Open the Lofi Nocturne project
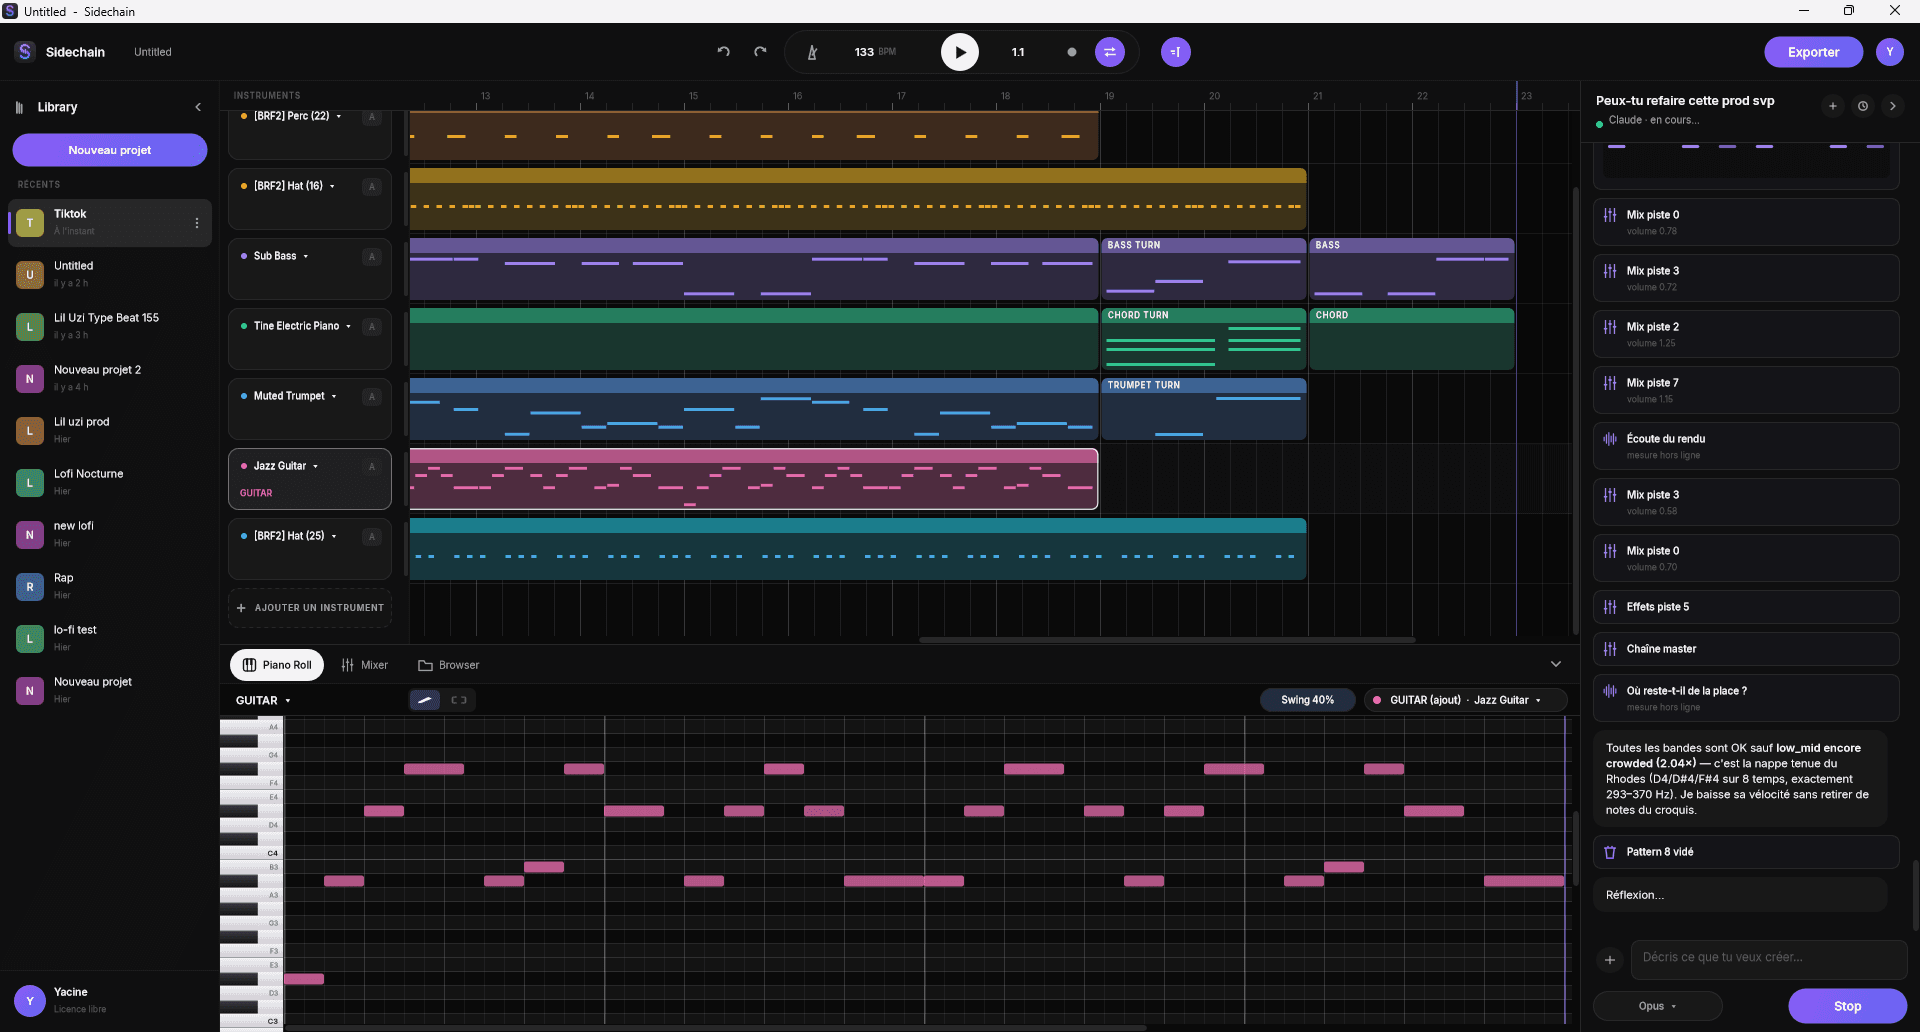 click(x=110, y=482)
